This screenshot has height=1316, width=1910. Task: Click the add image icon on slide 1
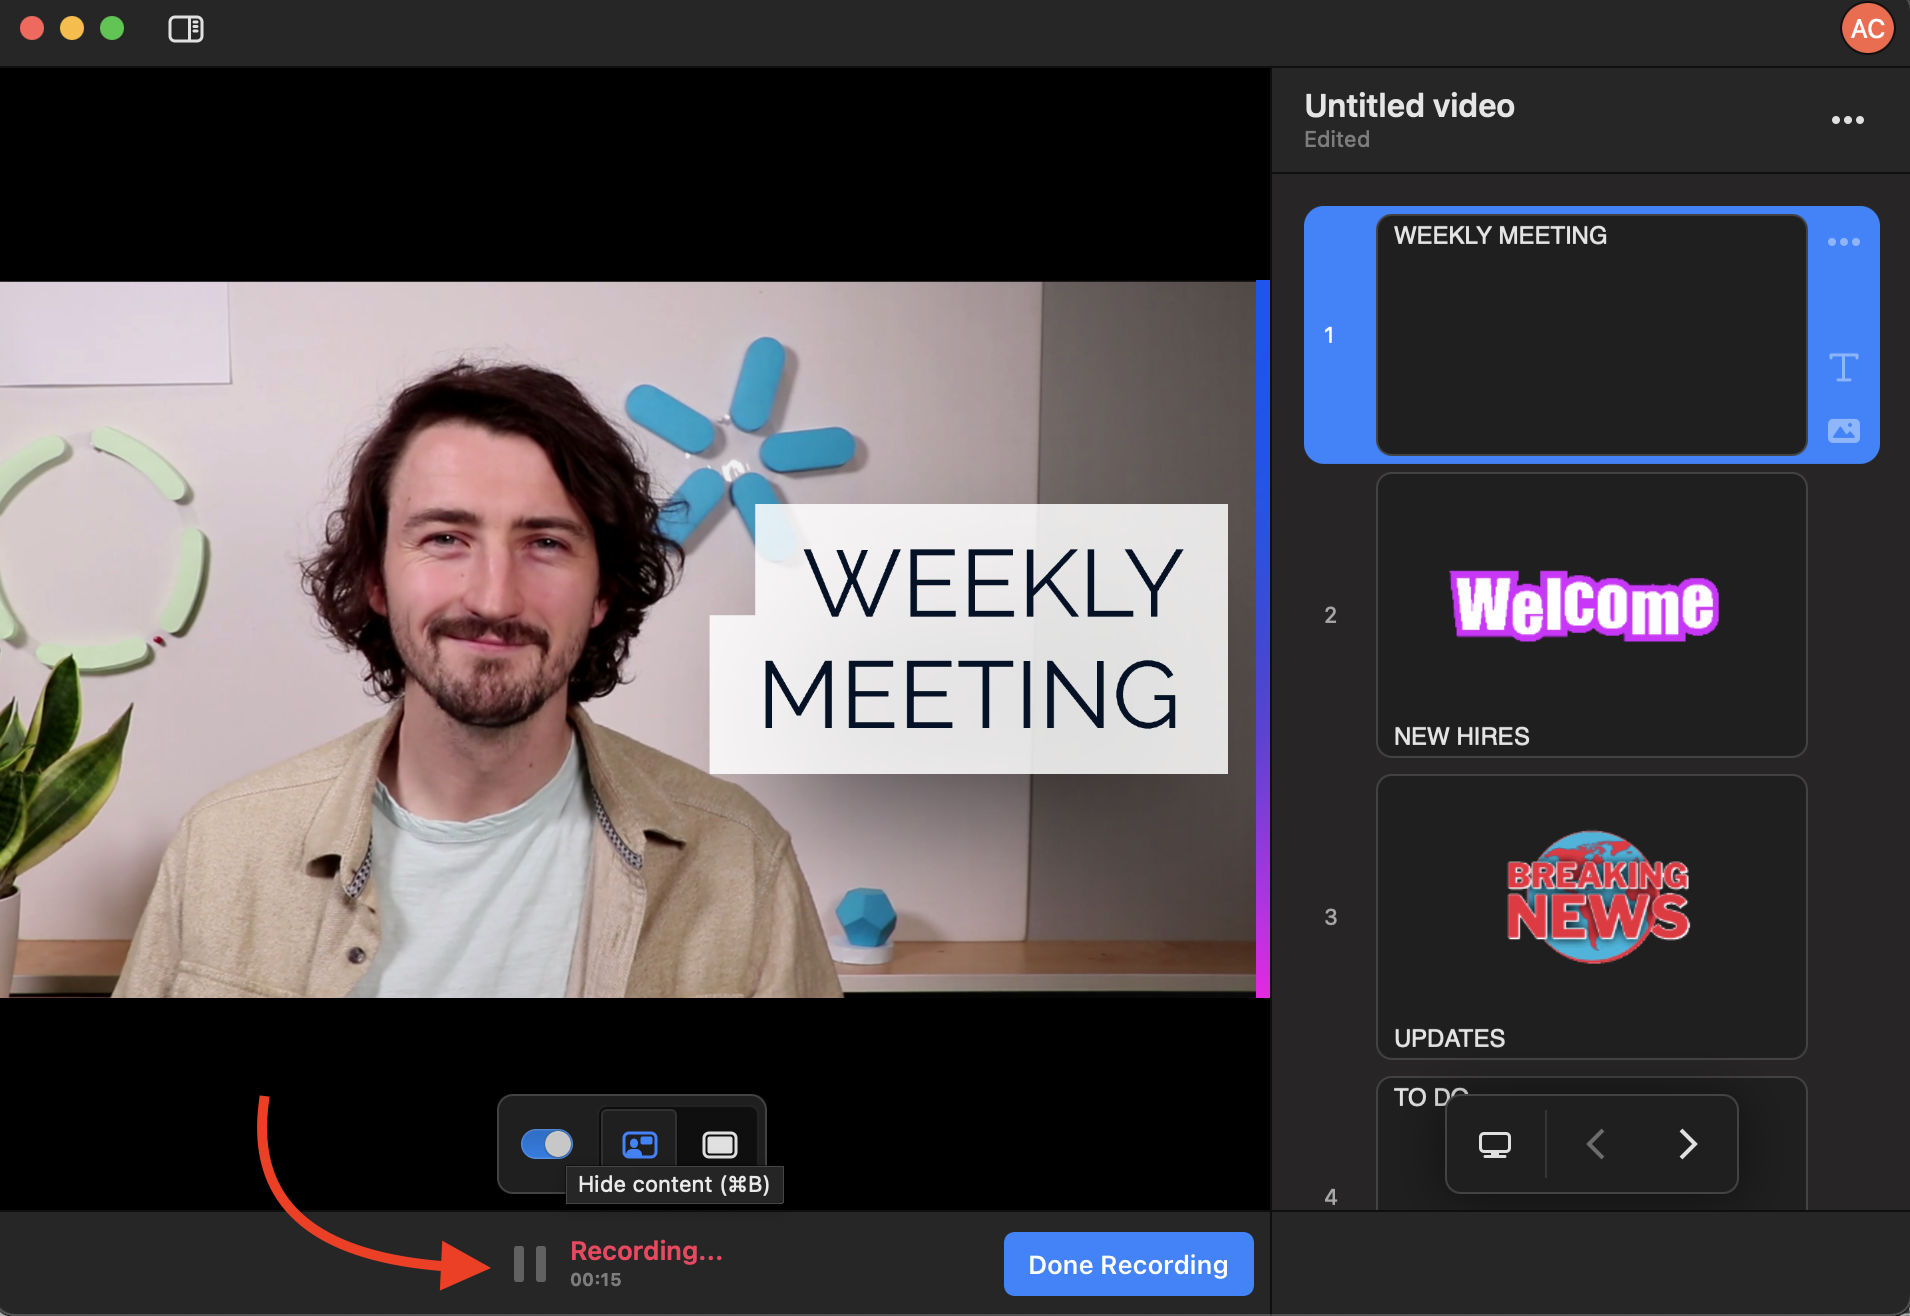click(1843, 430)
